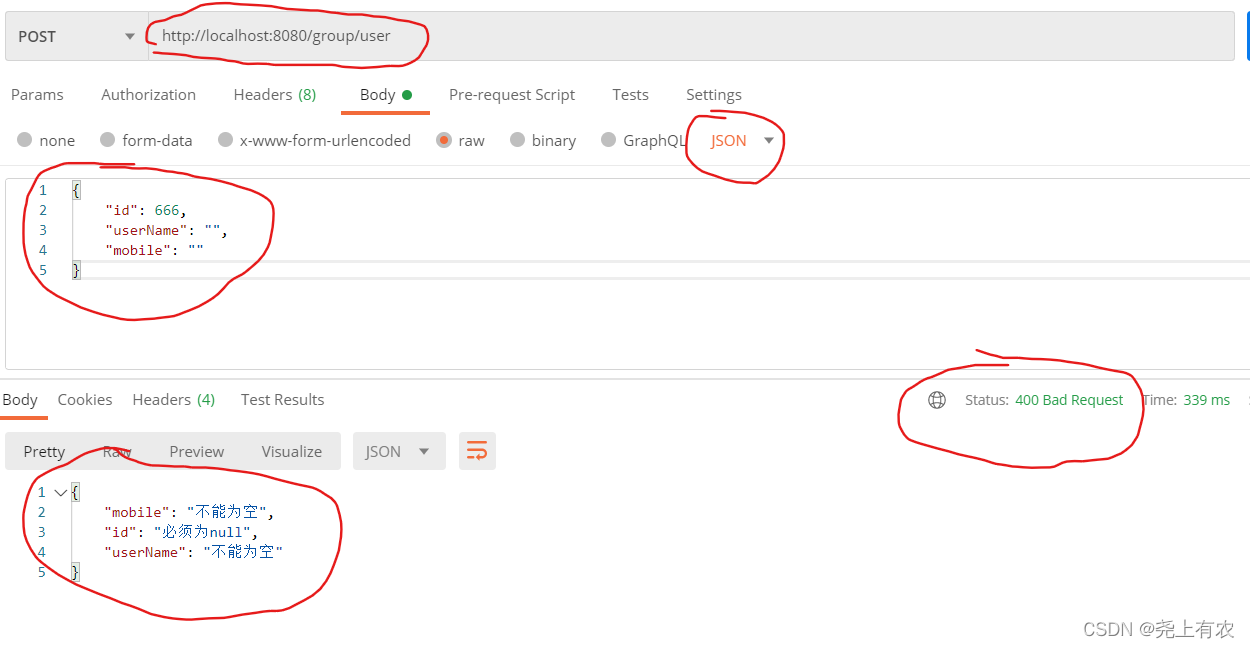Viewport: 1250px width, 648px height.
Task: Open the response Body tab
Action: (20, 399)
